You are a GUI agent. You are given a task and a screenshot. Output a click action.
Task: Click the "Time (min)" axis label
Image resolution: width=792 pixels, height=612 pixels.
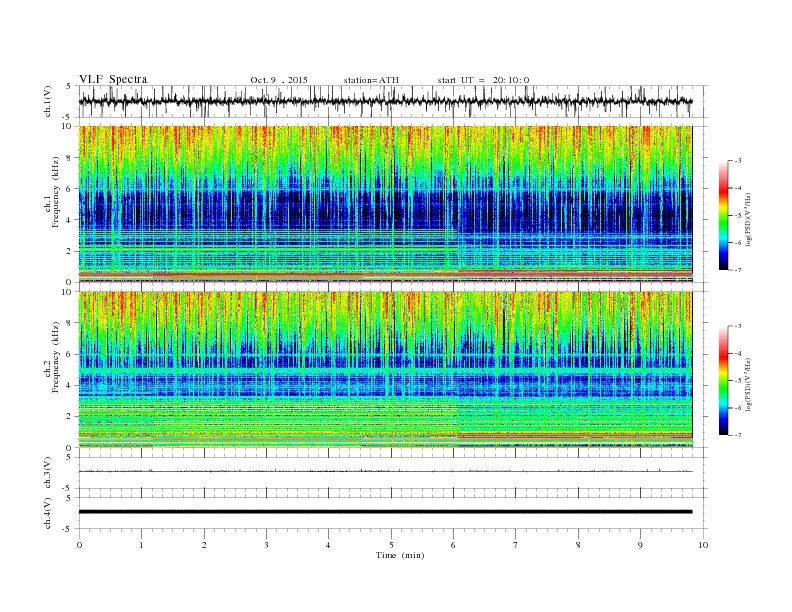tap(400, 555)
